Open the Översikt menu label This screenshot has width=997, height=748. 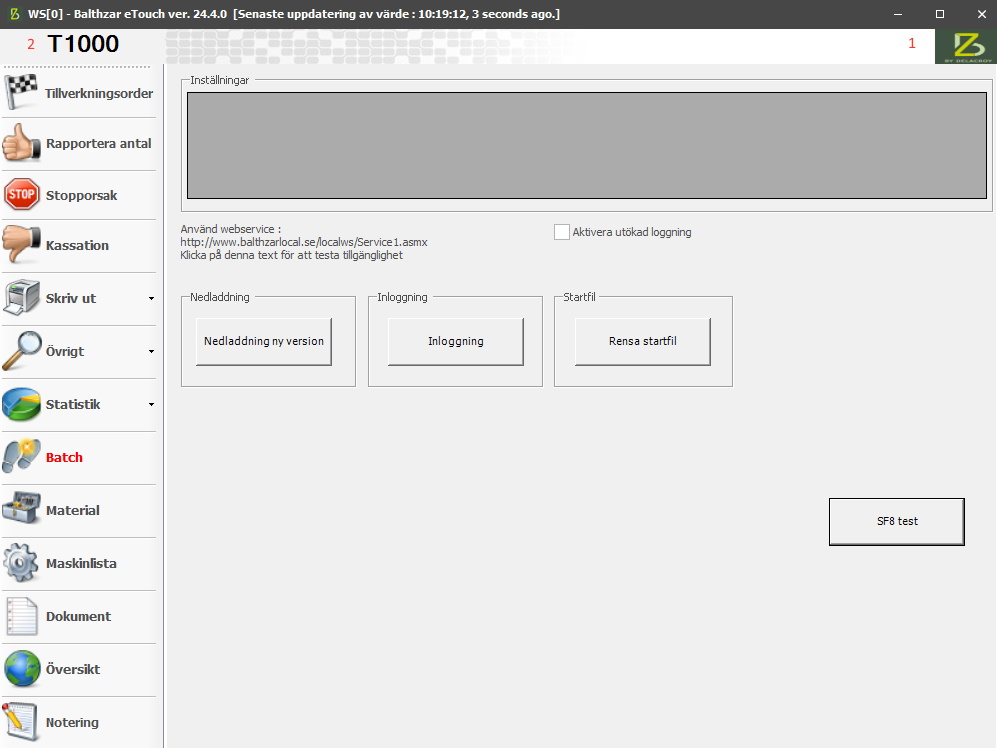(x=72, y=669)
